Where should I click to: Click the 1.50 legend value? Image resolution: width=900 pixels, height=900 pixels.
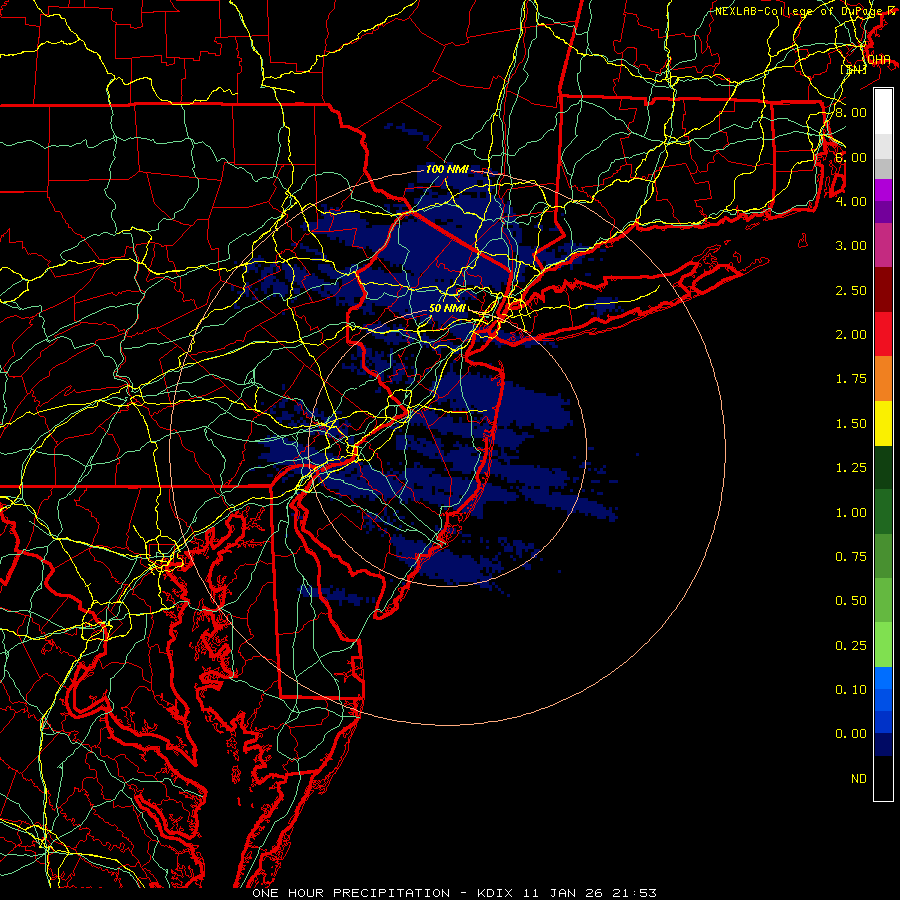tap(851, 424)
